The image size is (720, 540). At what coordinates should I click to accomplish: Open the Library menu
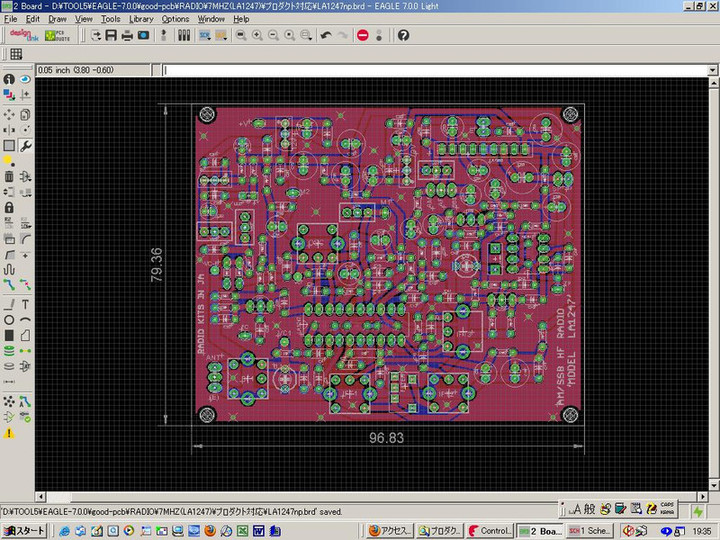(141, 19)
